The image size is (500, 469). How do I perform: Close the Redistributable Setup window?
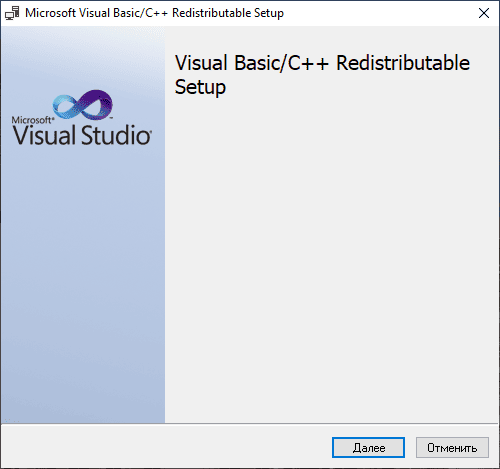[x=484, y=13]
